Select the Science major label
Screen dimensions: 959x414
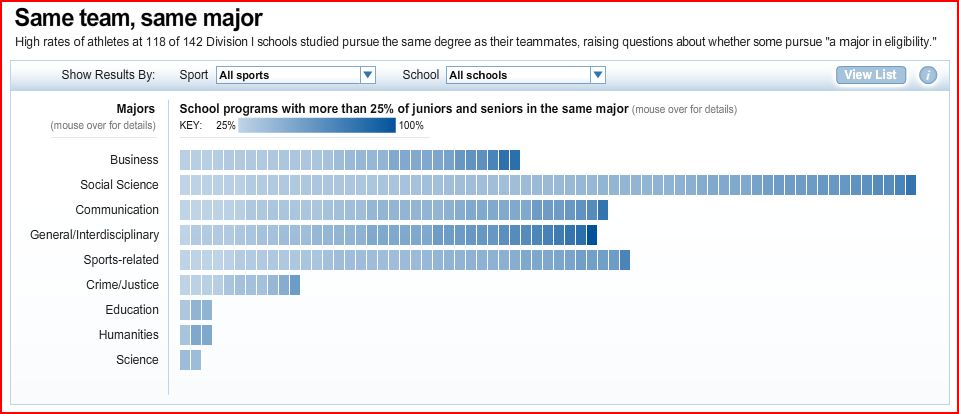(137, 360)
